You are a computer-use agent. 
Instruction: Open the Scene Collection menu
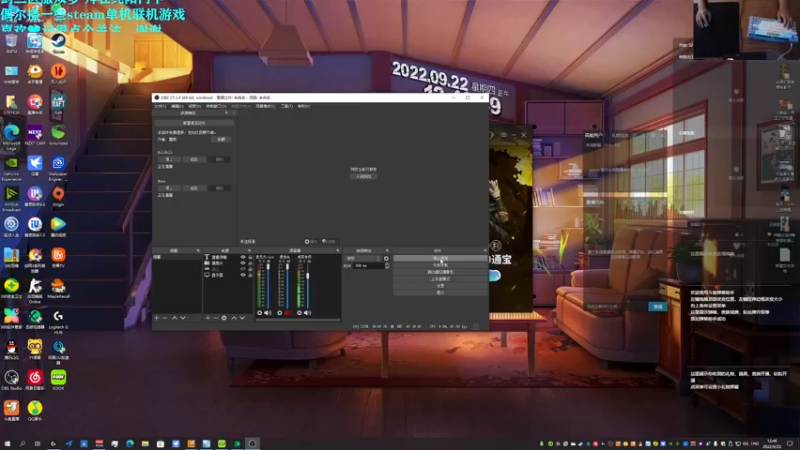point(265,106)
